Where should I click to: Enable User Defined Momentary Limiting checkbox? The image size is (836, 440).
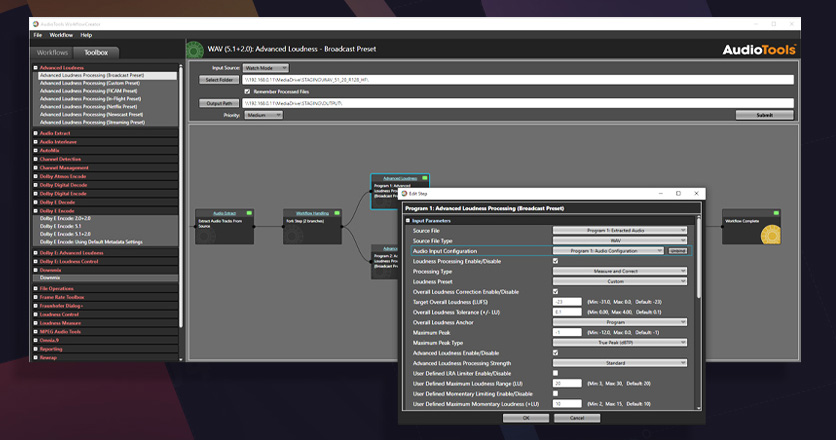[556, 393]
